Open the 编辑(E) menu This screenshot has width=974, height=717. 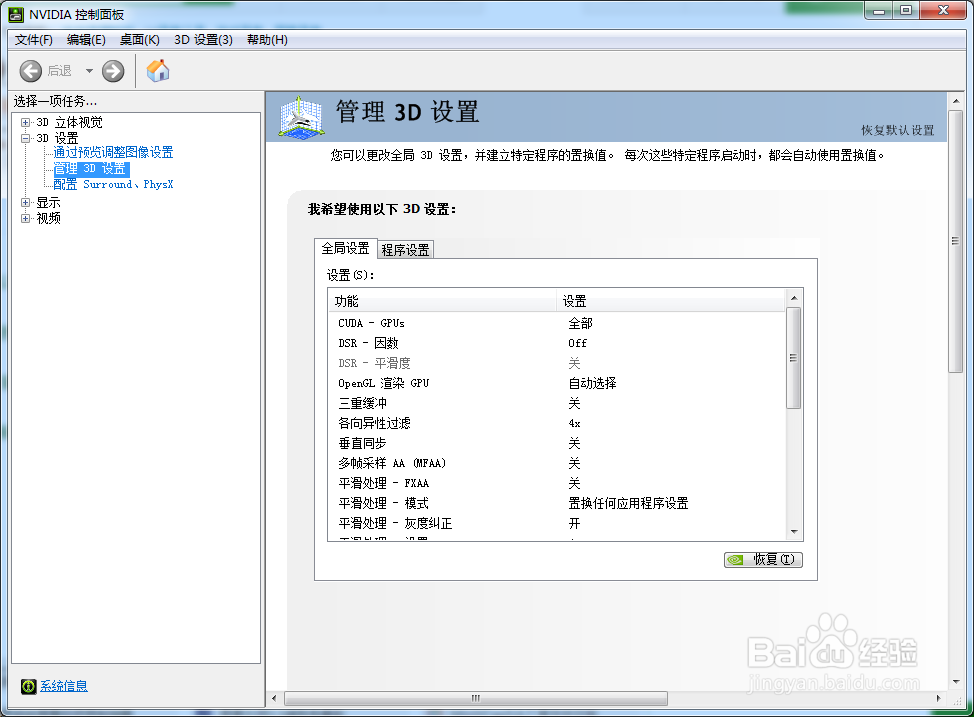pos(86,40)
